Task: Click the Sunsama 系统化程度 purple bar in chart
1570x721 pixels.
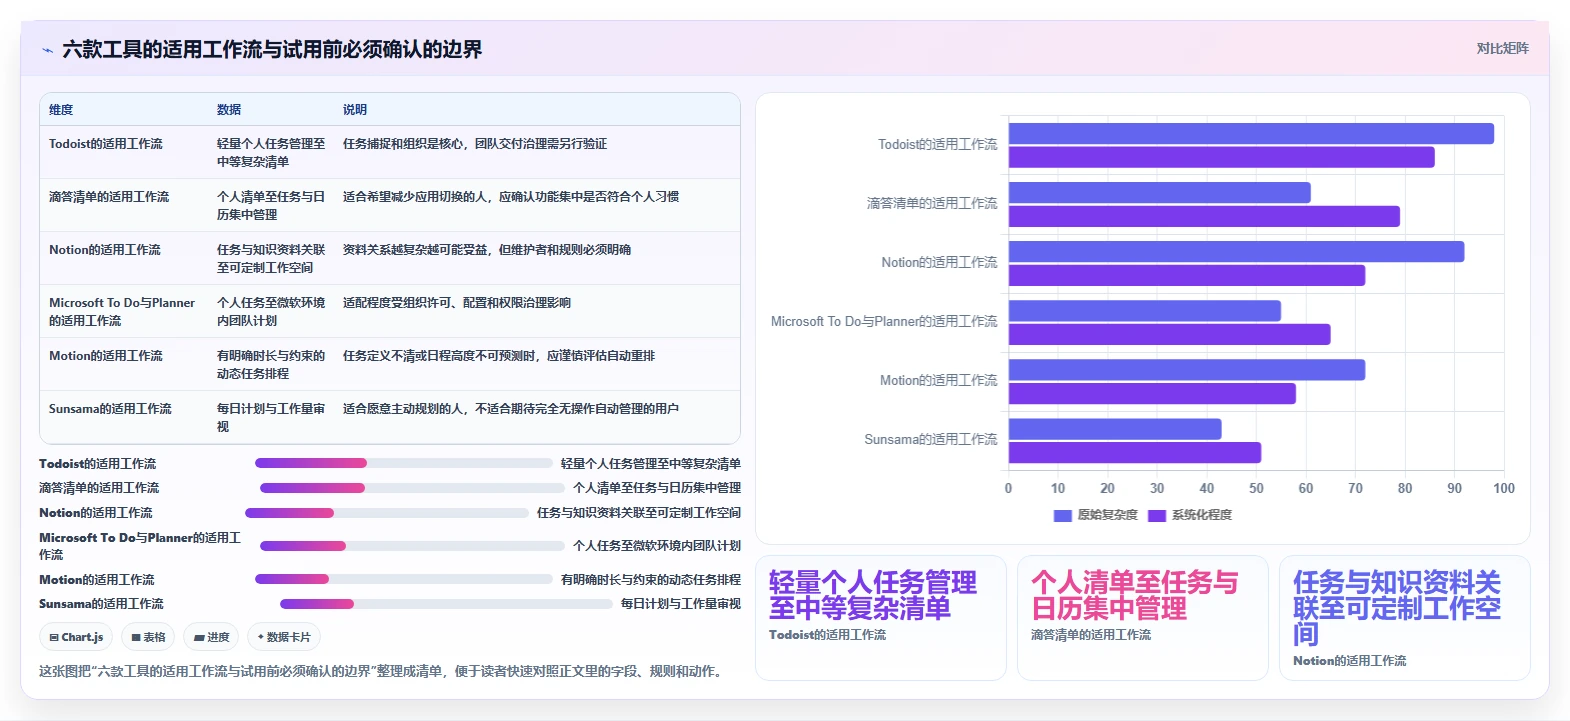Action: click(1135, 452)
